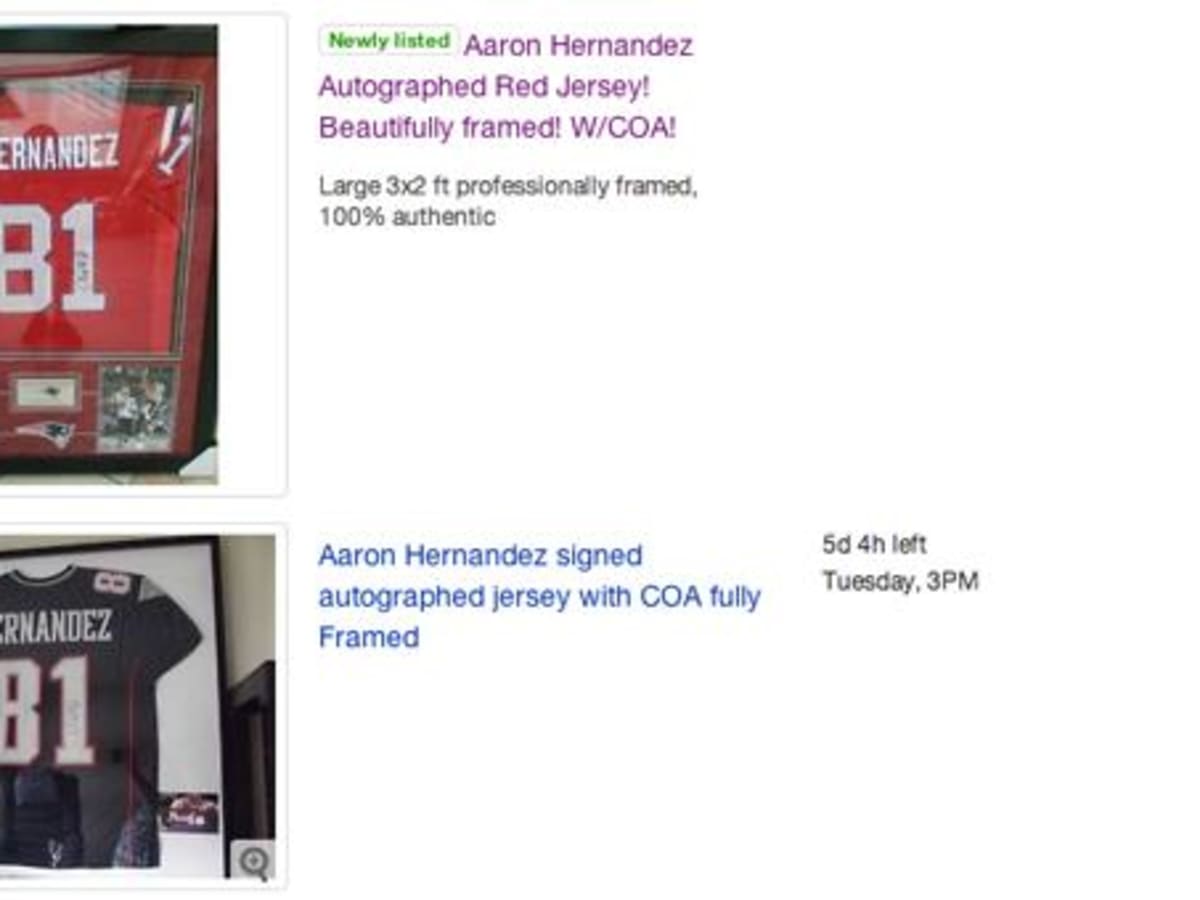Open Aaron Hernandez Autographed Red Jersey listing link
Image resolution: width=1200 pixels, height=900 pixels.
(x=506, y=86)
